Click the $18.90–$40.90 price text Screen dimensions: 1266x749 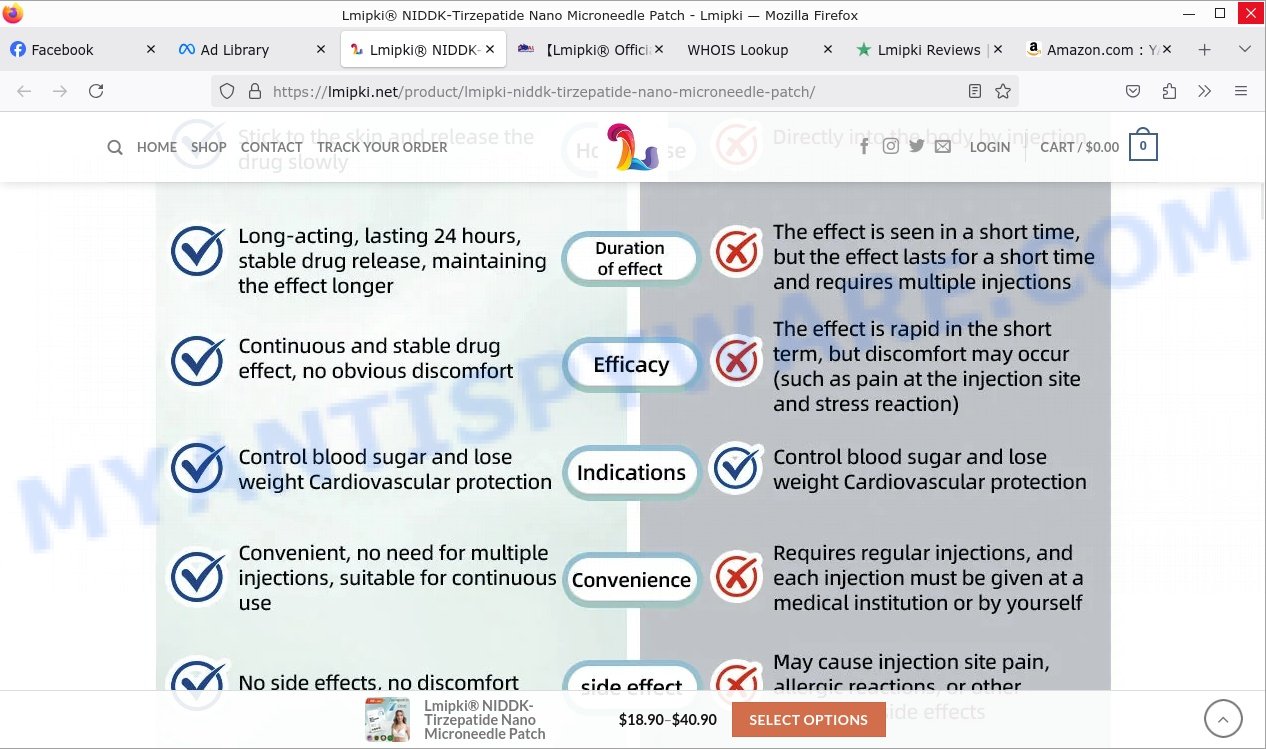tap(668, 719)
